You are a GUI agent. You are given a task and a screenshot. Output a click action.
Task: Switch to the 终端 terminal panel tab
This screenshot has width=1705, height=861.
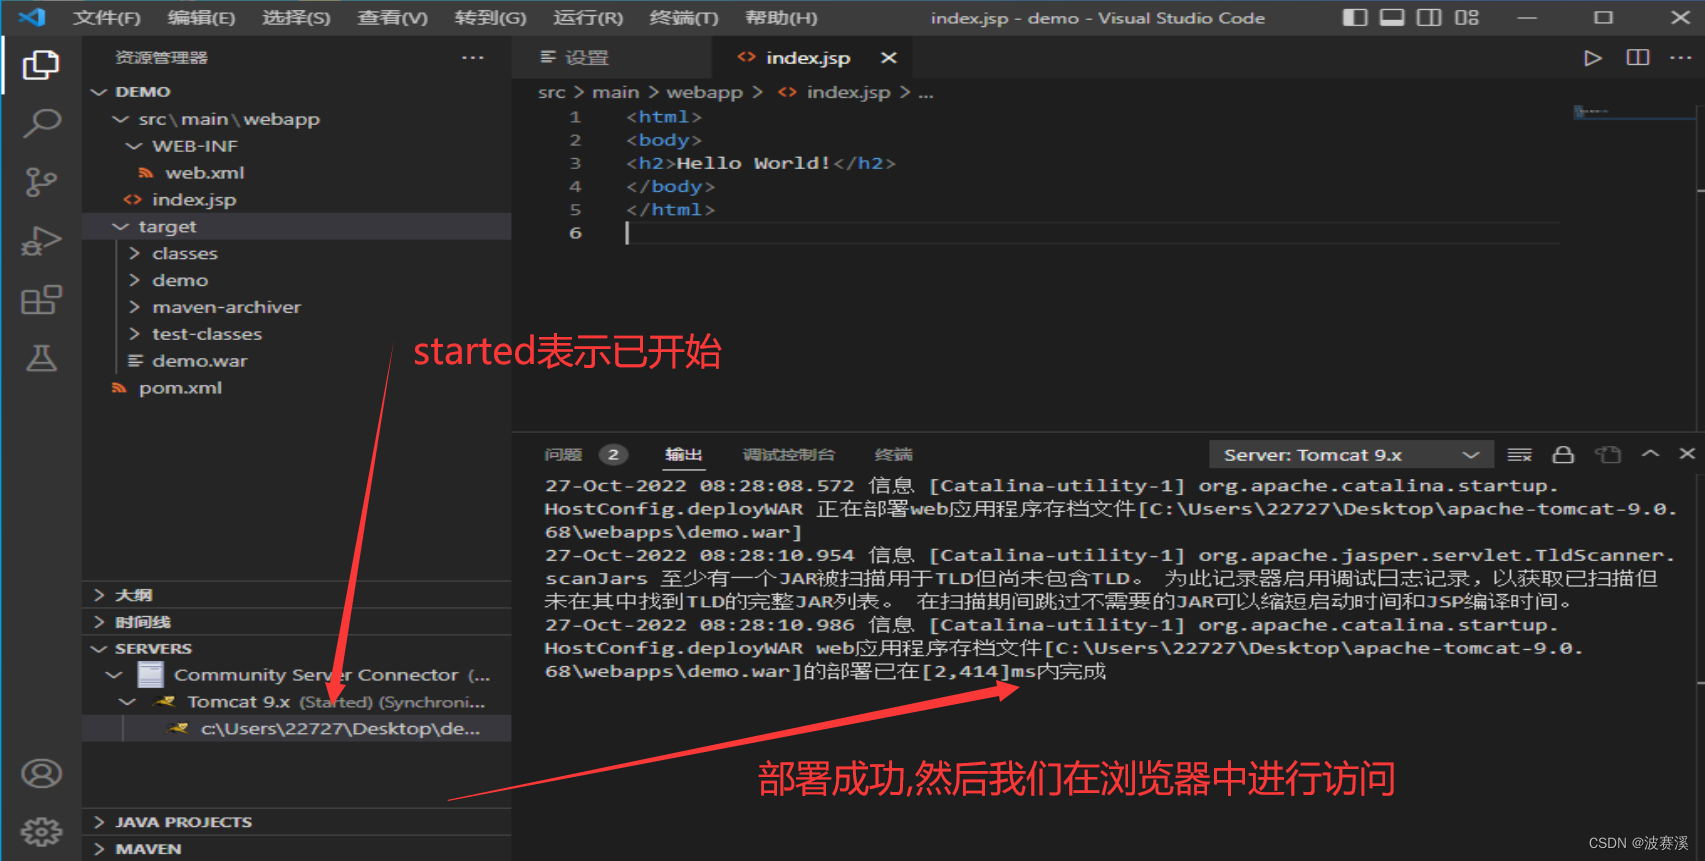coord(893,455)
